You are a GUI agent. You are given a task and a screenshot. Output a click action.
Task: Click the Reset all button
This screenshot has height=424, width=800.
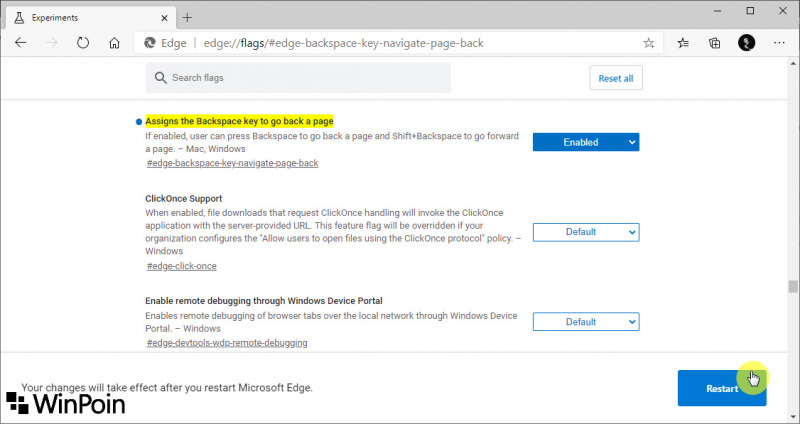616,78
